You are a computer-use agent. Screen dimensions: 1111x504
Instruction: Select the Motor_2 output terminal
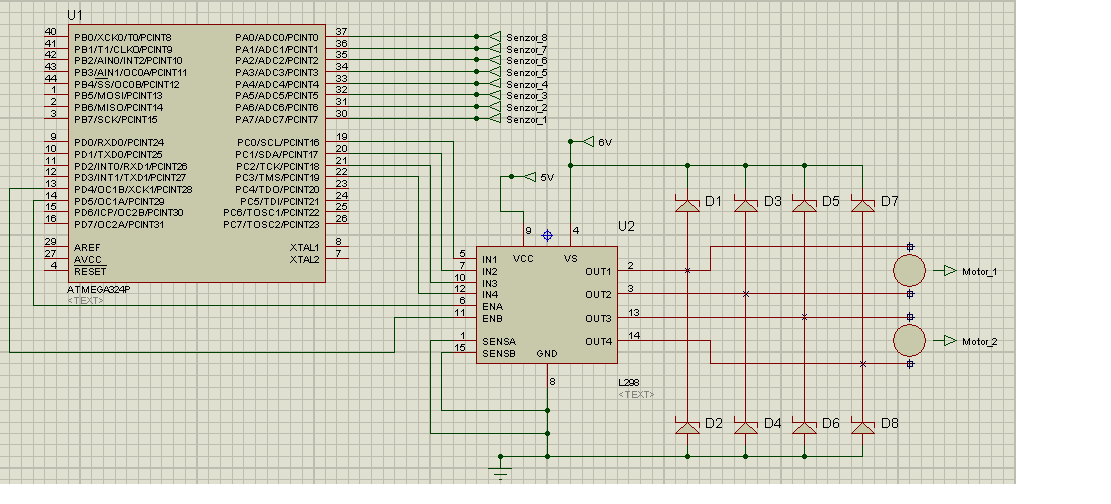tap(949, 341)
